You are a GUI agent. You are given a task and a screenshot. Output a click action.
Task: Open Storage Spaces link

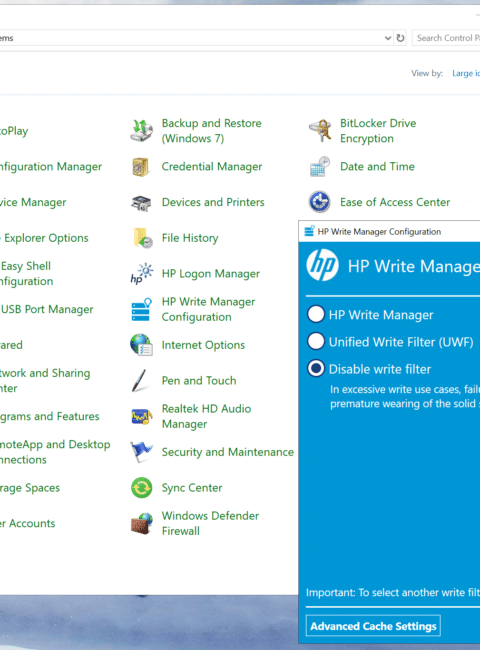30,488
